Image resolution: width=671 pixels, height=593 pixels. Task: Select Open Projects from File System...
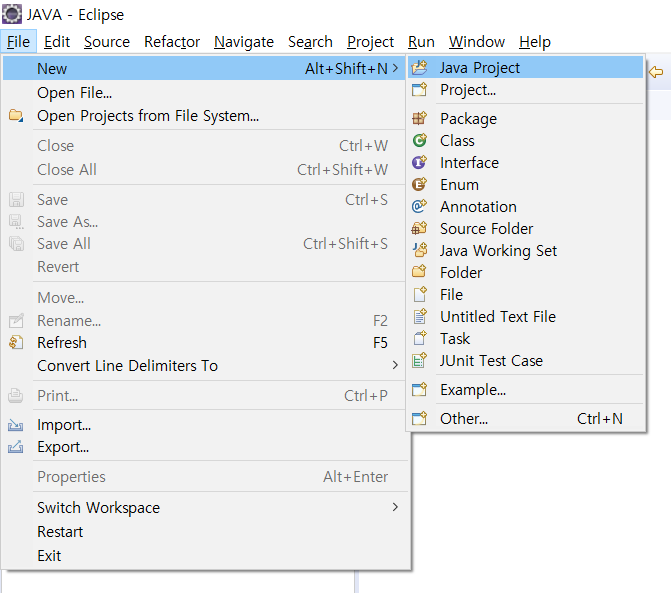[203, 116]
